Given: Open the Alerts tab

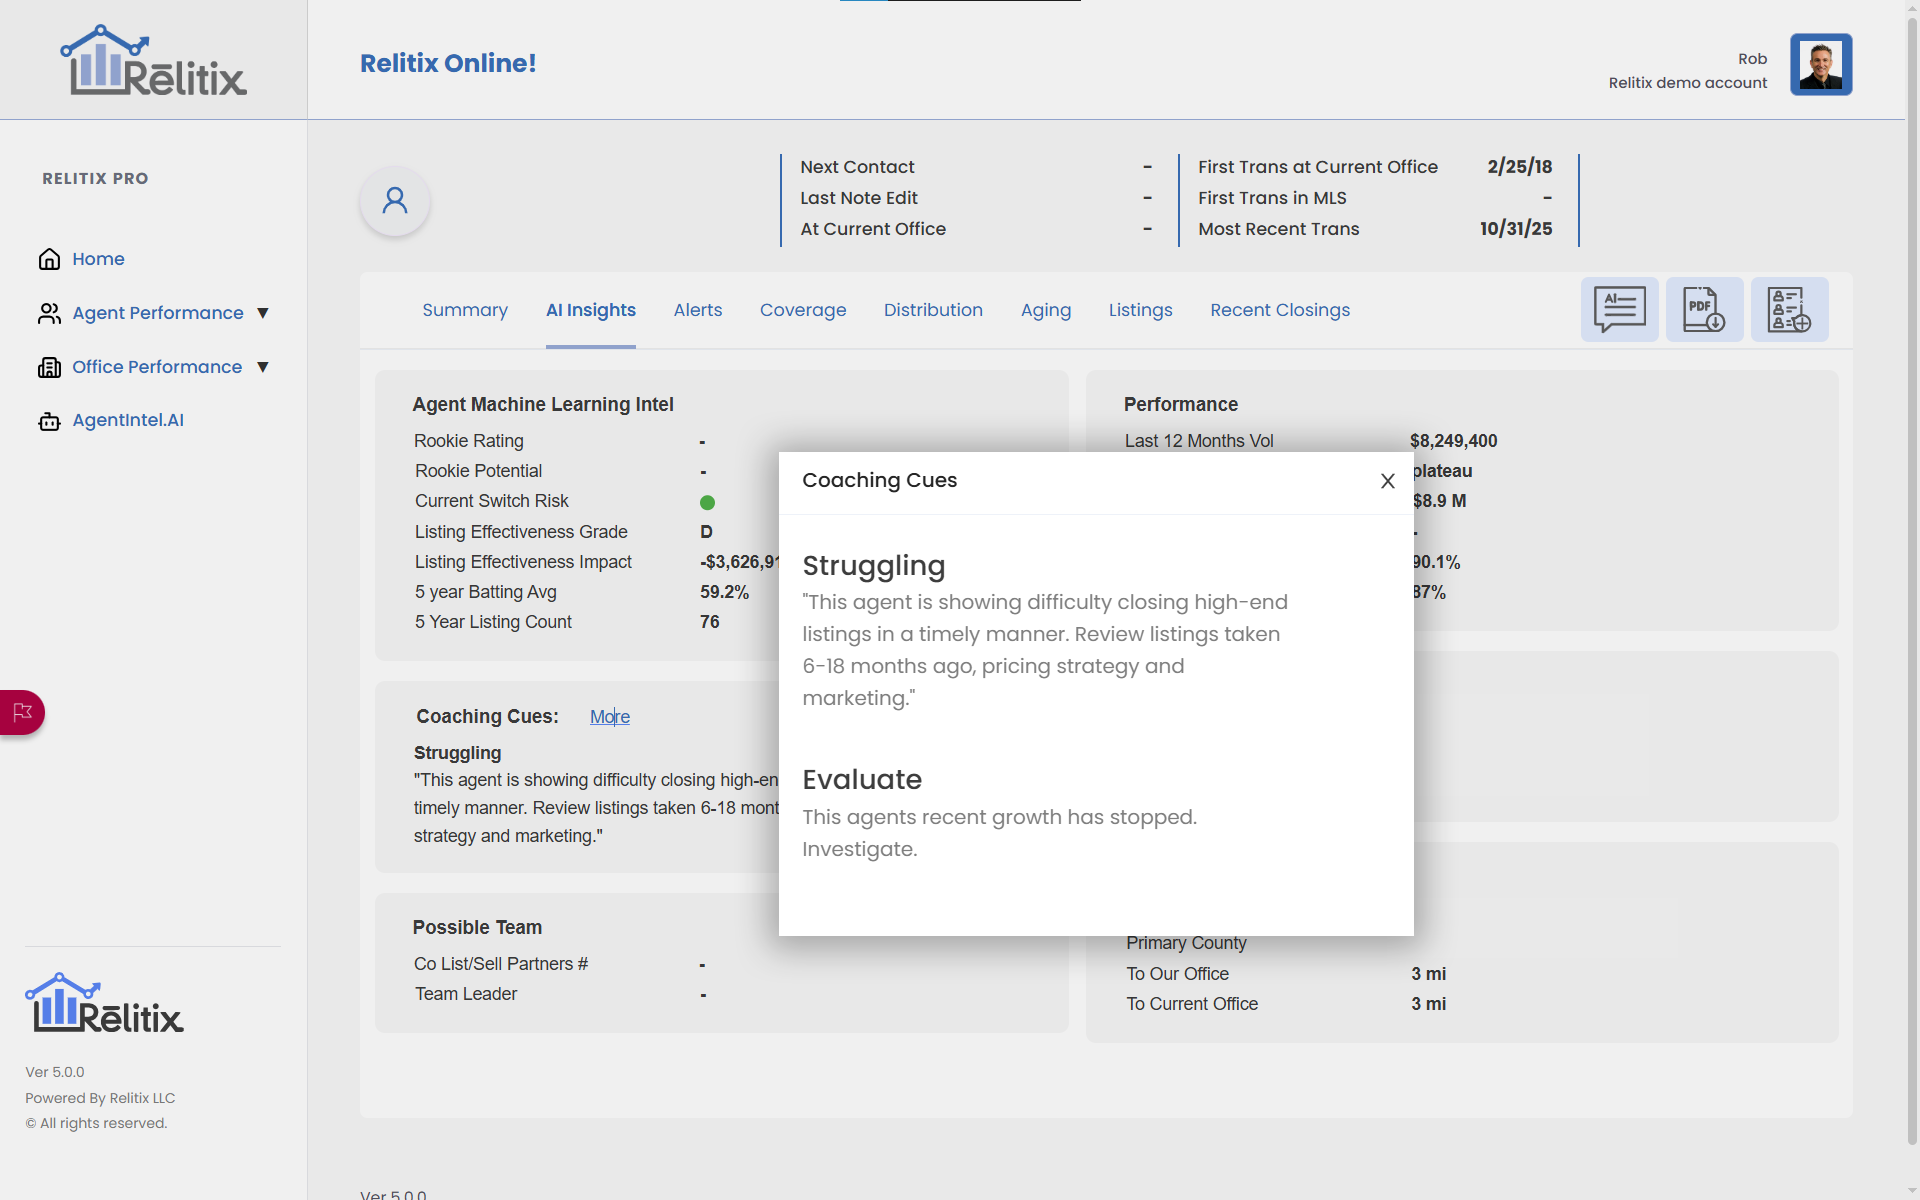Looking at the screenshot, I should coord(697,310).
